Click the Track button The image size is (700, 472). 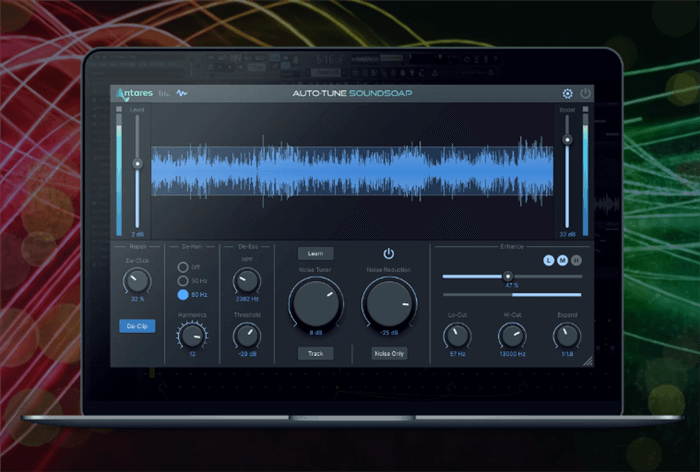pos(316,354)
